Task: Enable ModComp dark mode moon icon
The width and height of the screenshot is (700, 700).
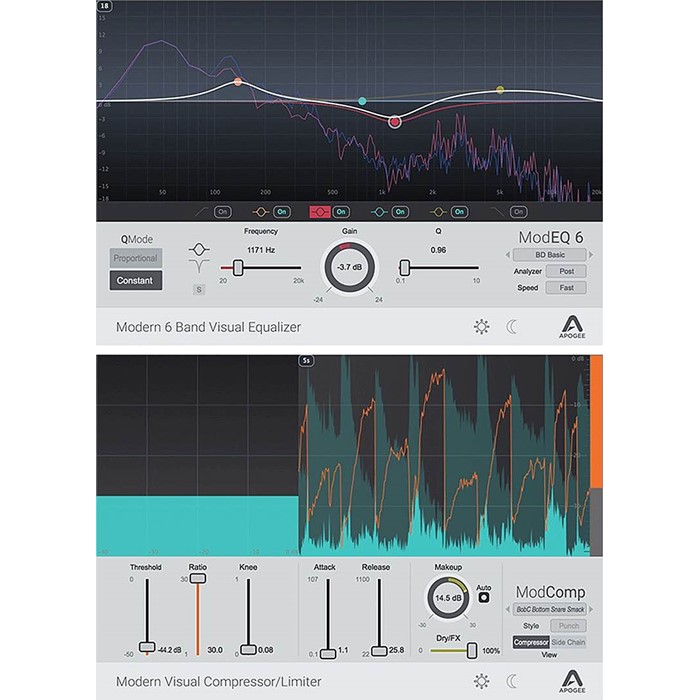Action: [x=512, y=681]
